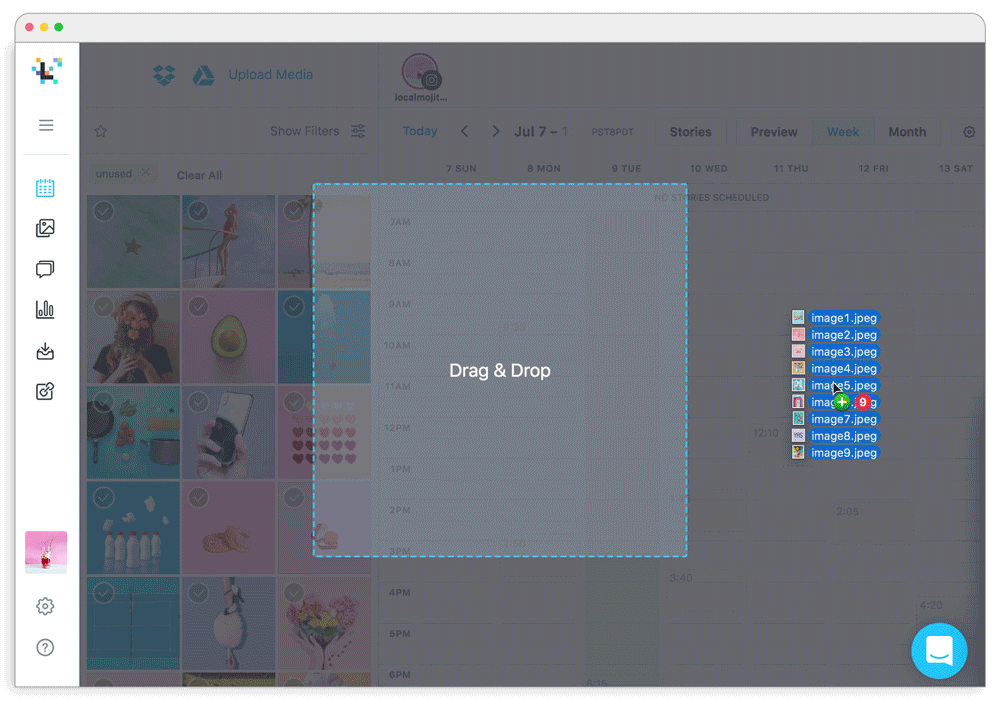The width and height of the screenshot is (1000, 701).
Task: Click Show Filters
Action: point(304,131)
